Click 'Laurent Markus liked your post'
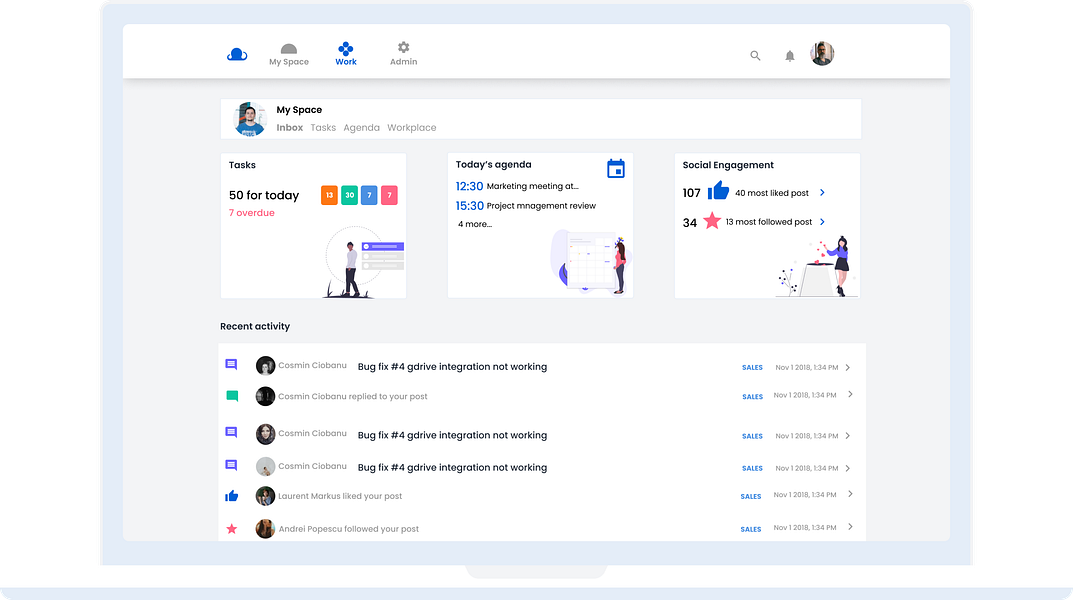The width and height of the screenshot is (1073, 600). point(340,497)
